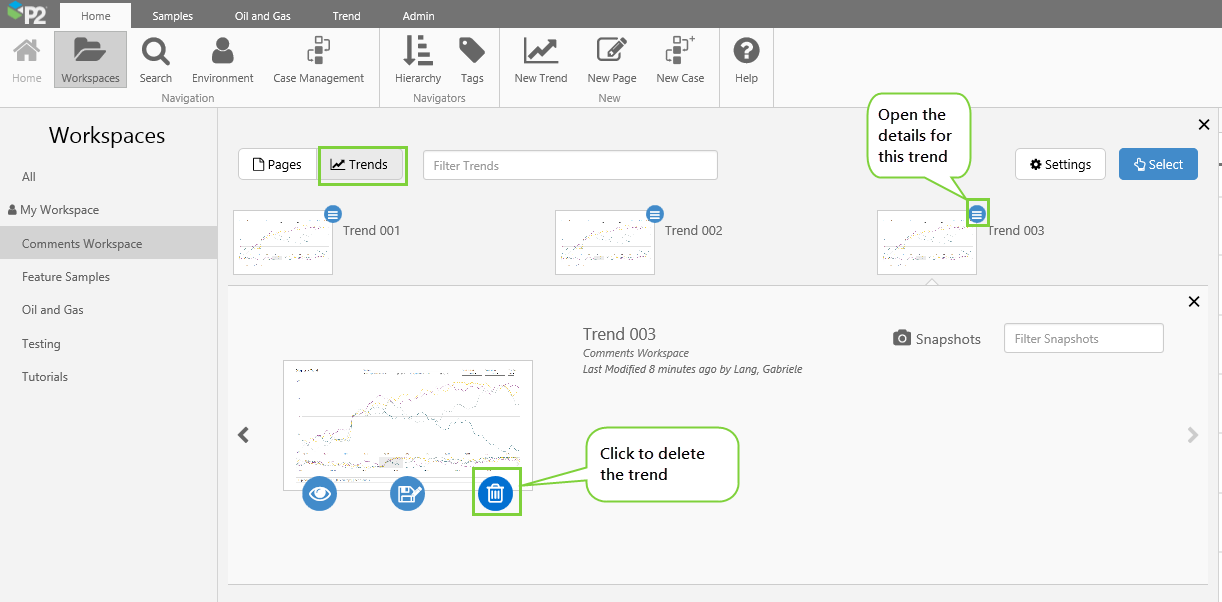The height and width of the screenshot is (602, 1222).
Task: Create a New Trend from ribbon
Action: click(x=541, y=60)
